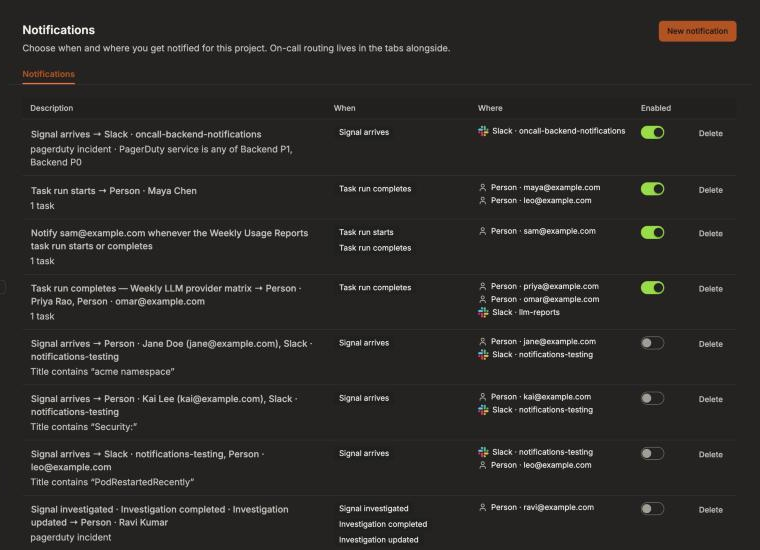Image resolution: width=760 pixels, height=550 pixels.
Task: Click person icon next to sam@example.com
Action: pos(483,231)
